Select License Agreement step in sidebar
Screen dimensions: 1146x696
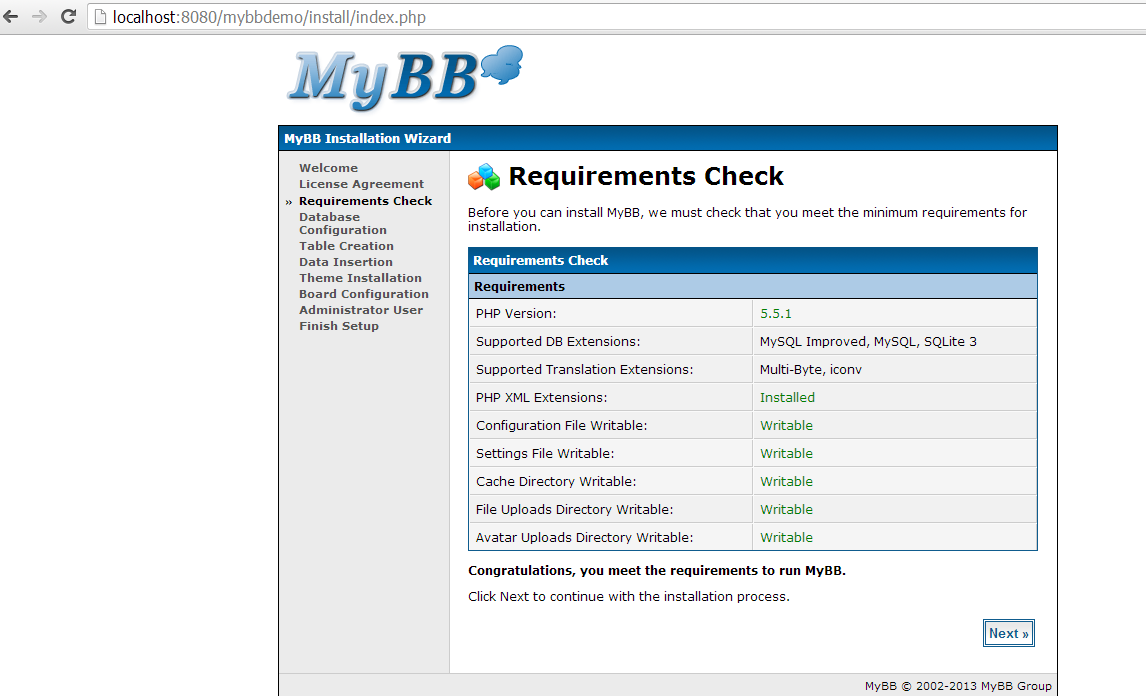click(361, 184)
